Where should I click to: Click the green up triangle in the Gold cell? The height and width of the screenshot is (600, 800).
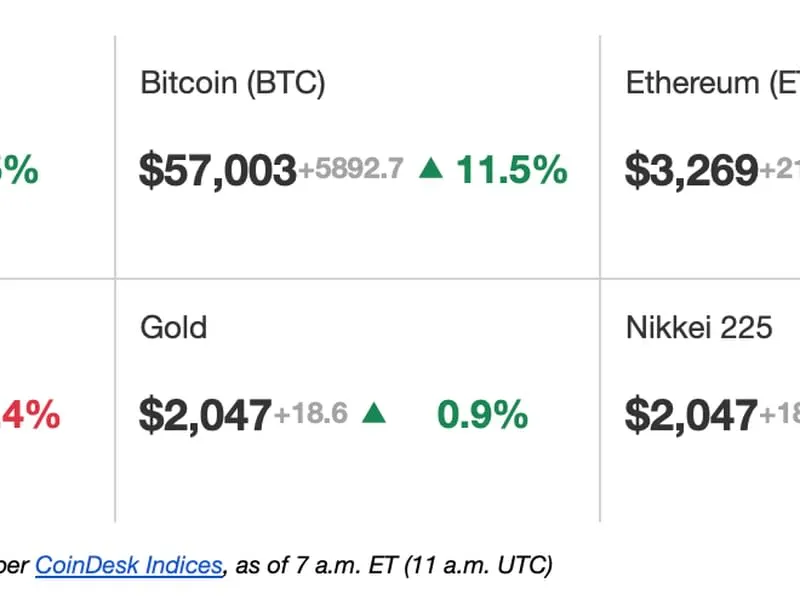(373, 413)
